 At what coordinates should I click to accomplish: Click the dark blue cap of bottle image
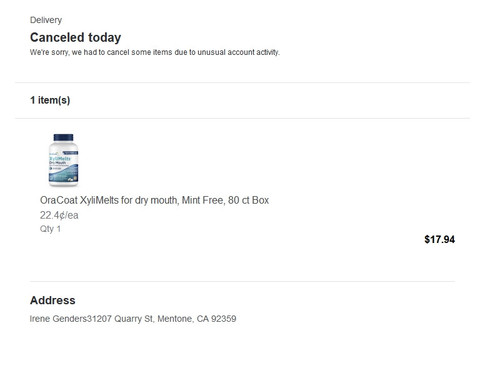63,137
